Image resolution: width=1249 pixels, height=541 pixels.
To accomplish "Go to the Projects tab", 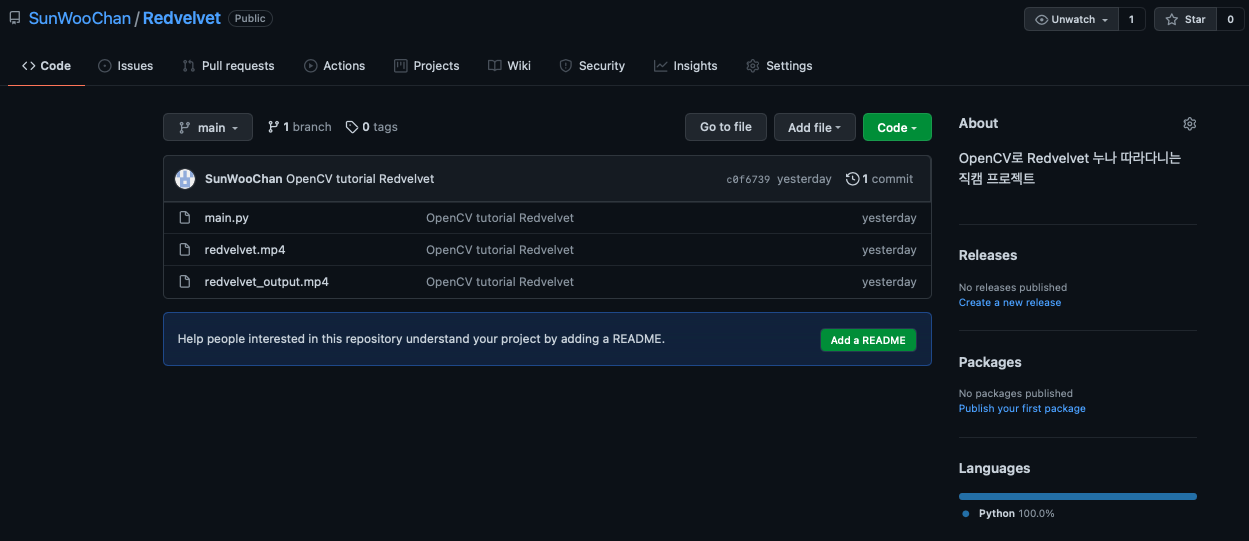I will (427, 66).
